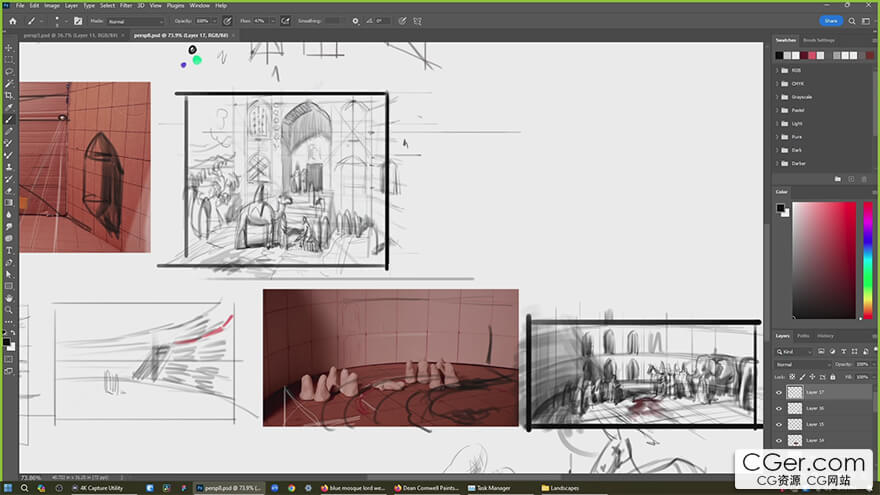Hide Layer 17 with eye icon
This screenshot has height=495, width=880.
780,393
